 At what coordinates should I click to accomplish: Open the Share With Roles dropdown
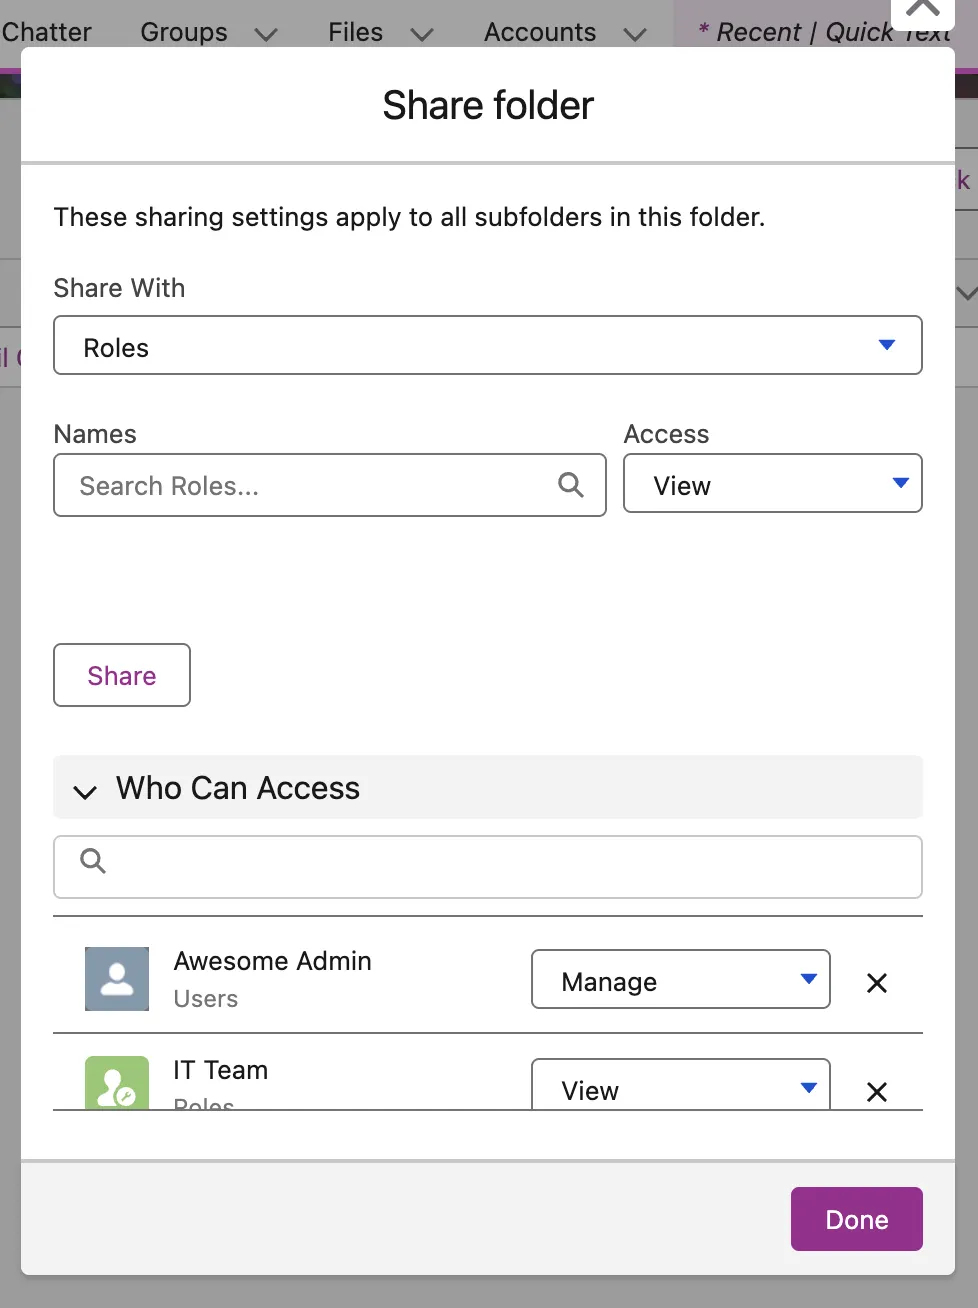[488, 346]
